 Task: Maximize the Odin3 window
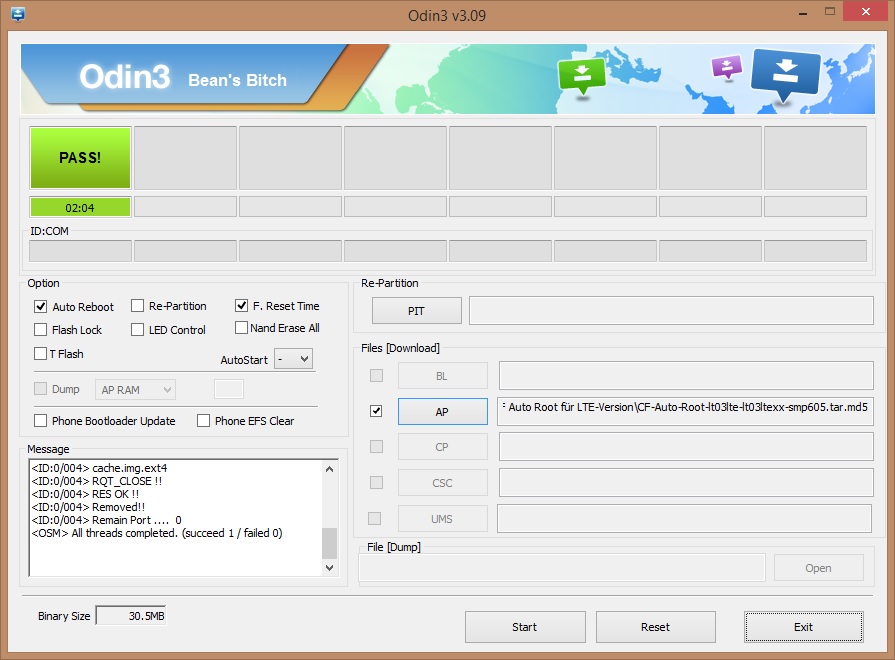tap(830, 12)
